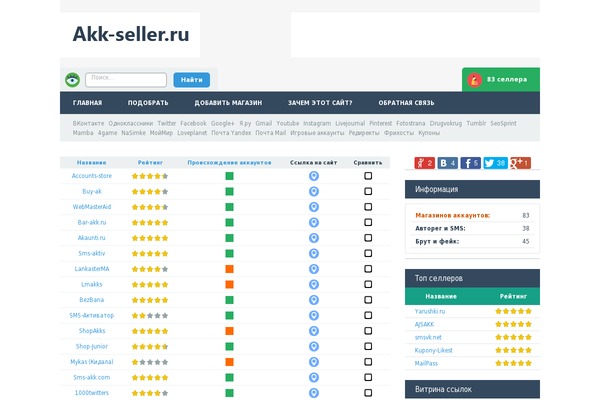Share on the Google+ button

pyautogui.click(x=520, y=163)
